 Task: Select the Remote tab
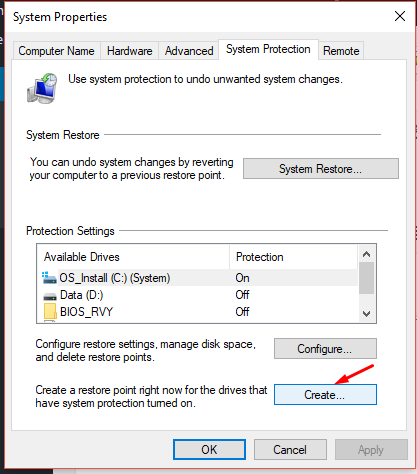pos(341,51)
